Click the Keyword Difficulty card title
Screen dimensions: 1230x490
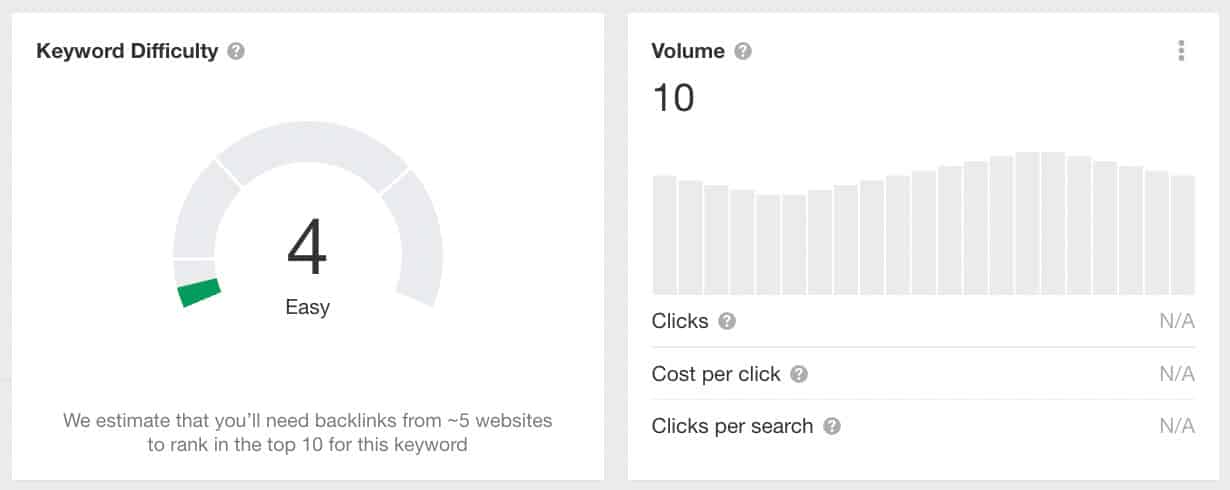[127, 51]
